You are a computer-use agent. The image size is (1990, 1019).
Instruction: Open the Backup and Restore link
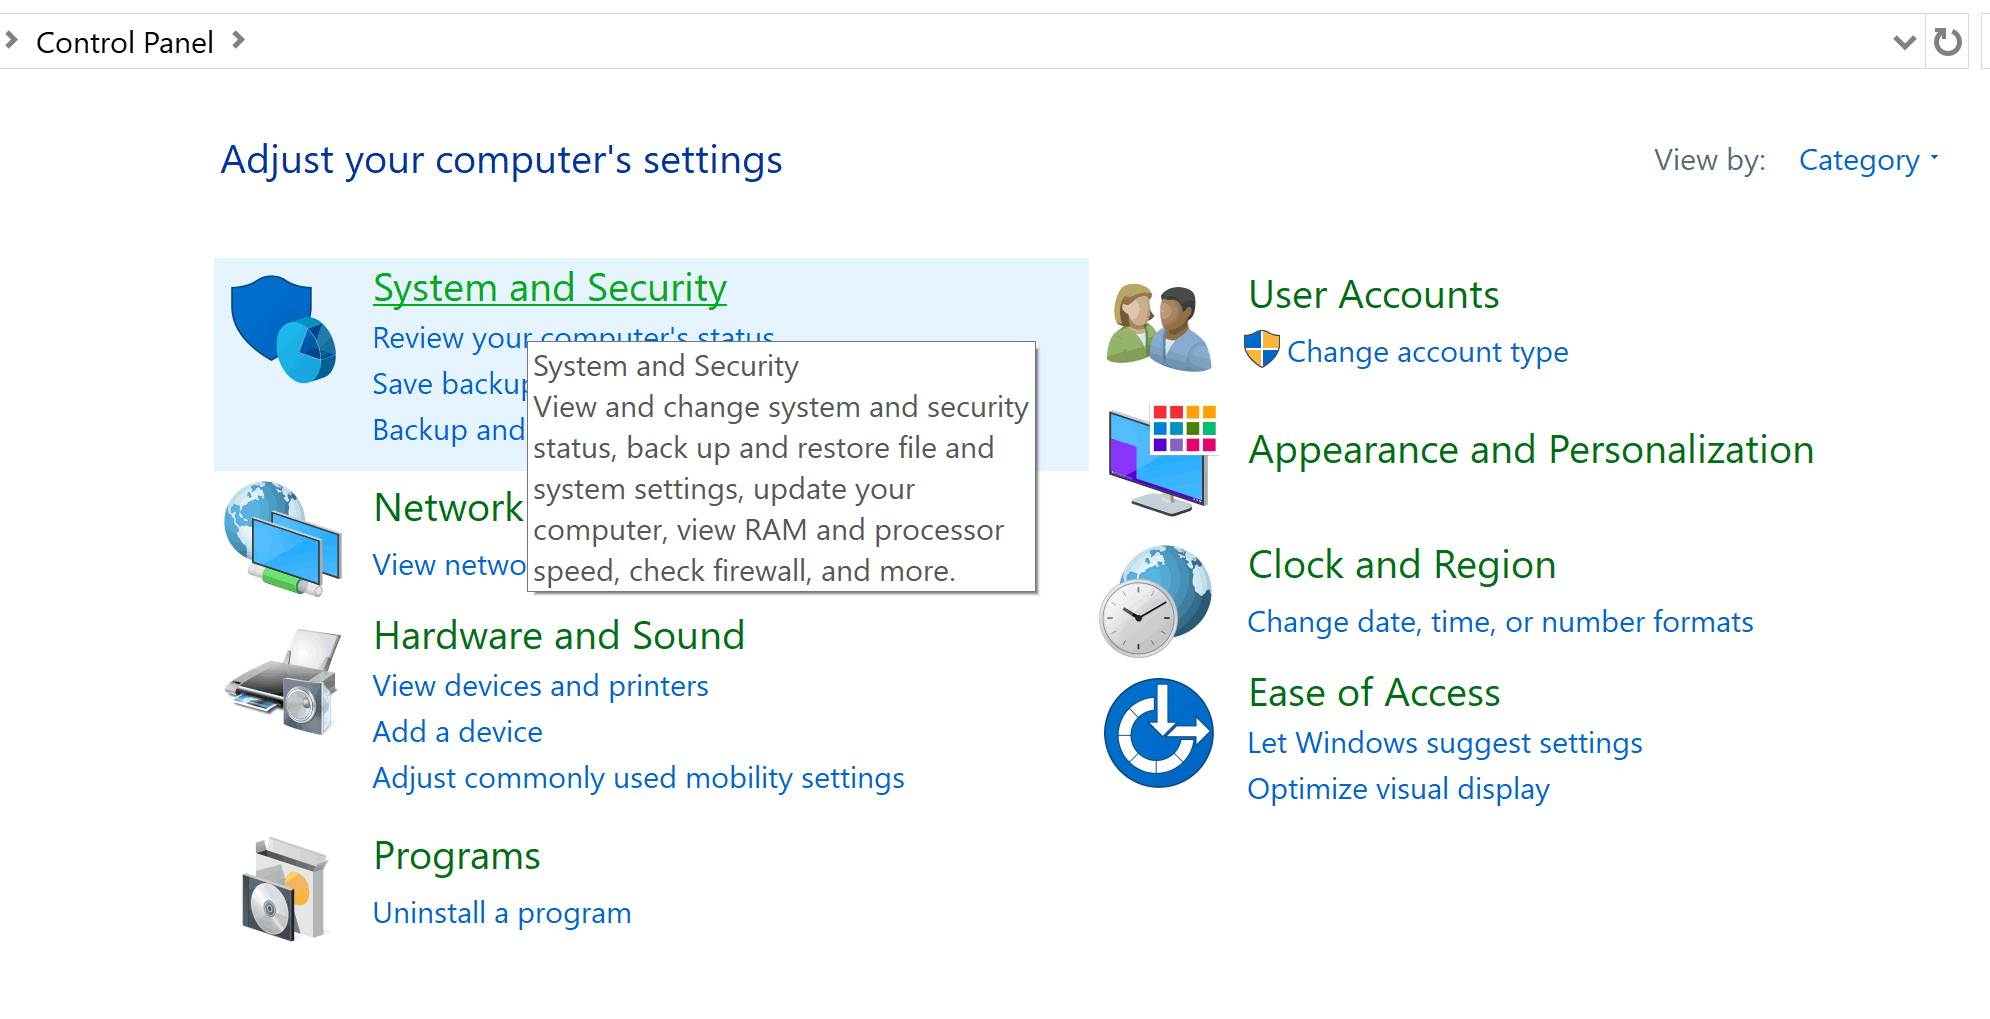click(449, 430)
